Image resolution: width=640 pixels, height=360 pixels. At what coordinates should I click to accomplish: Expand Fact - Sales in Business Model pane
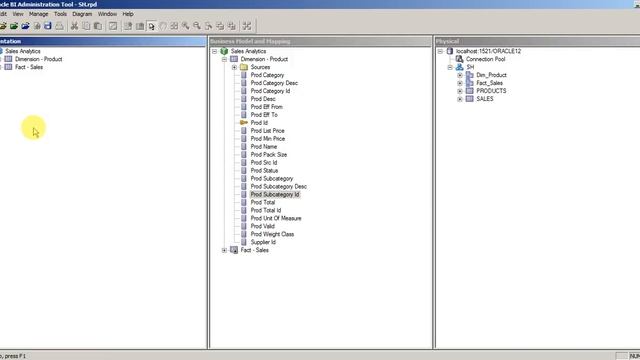pyautogui.click(x=224, y=250)
